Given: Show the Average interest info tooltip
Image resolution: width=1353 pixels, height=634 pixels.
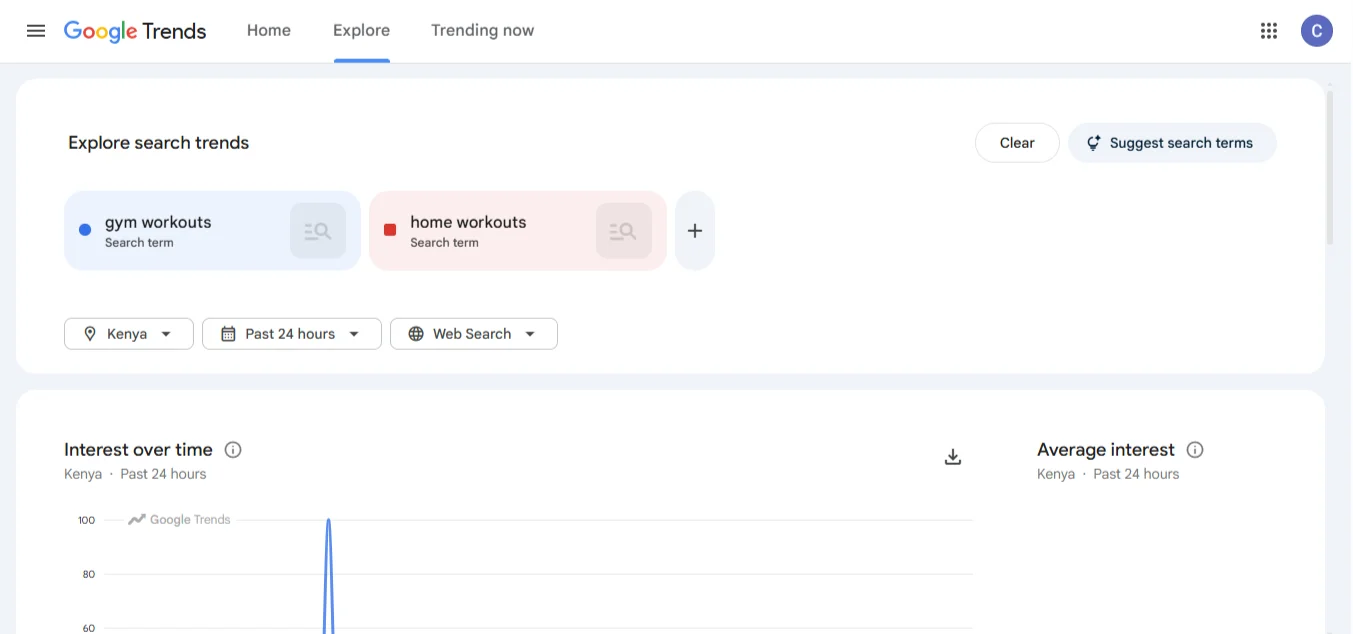Looking at the screenshot, I should [1195, 450].
